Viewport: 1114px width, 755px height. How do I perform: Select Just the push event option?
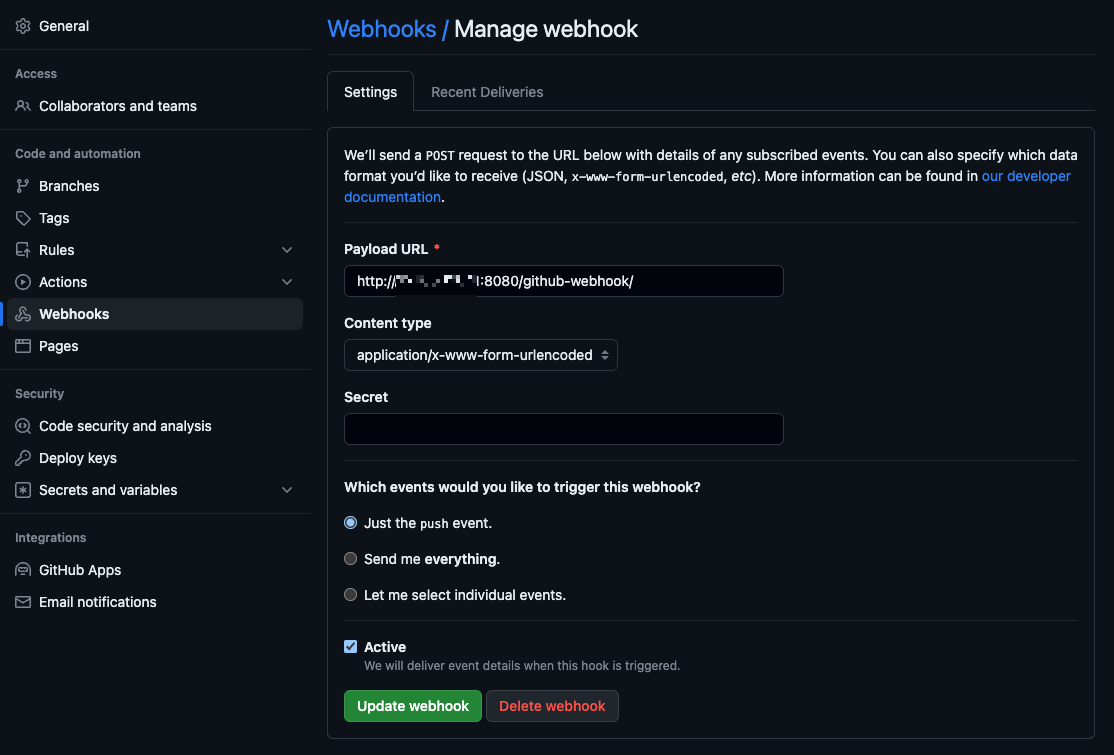(350, 523)
